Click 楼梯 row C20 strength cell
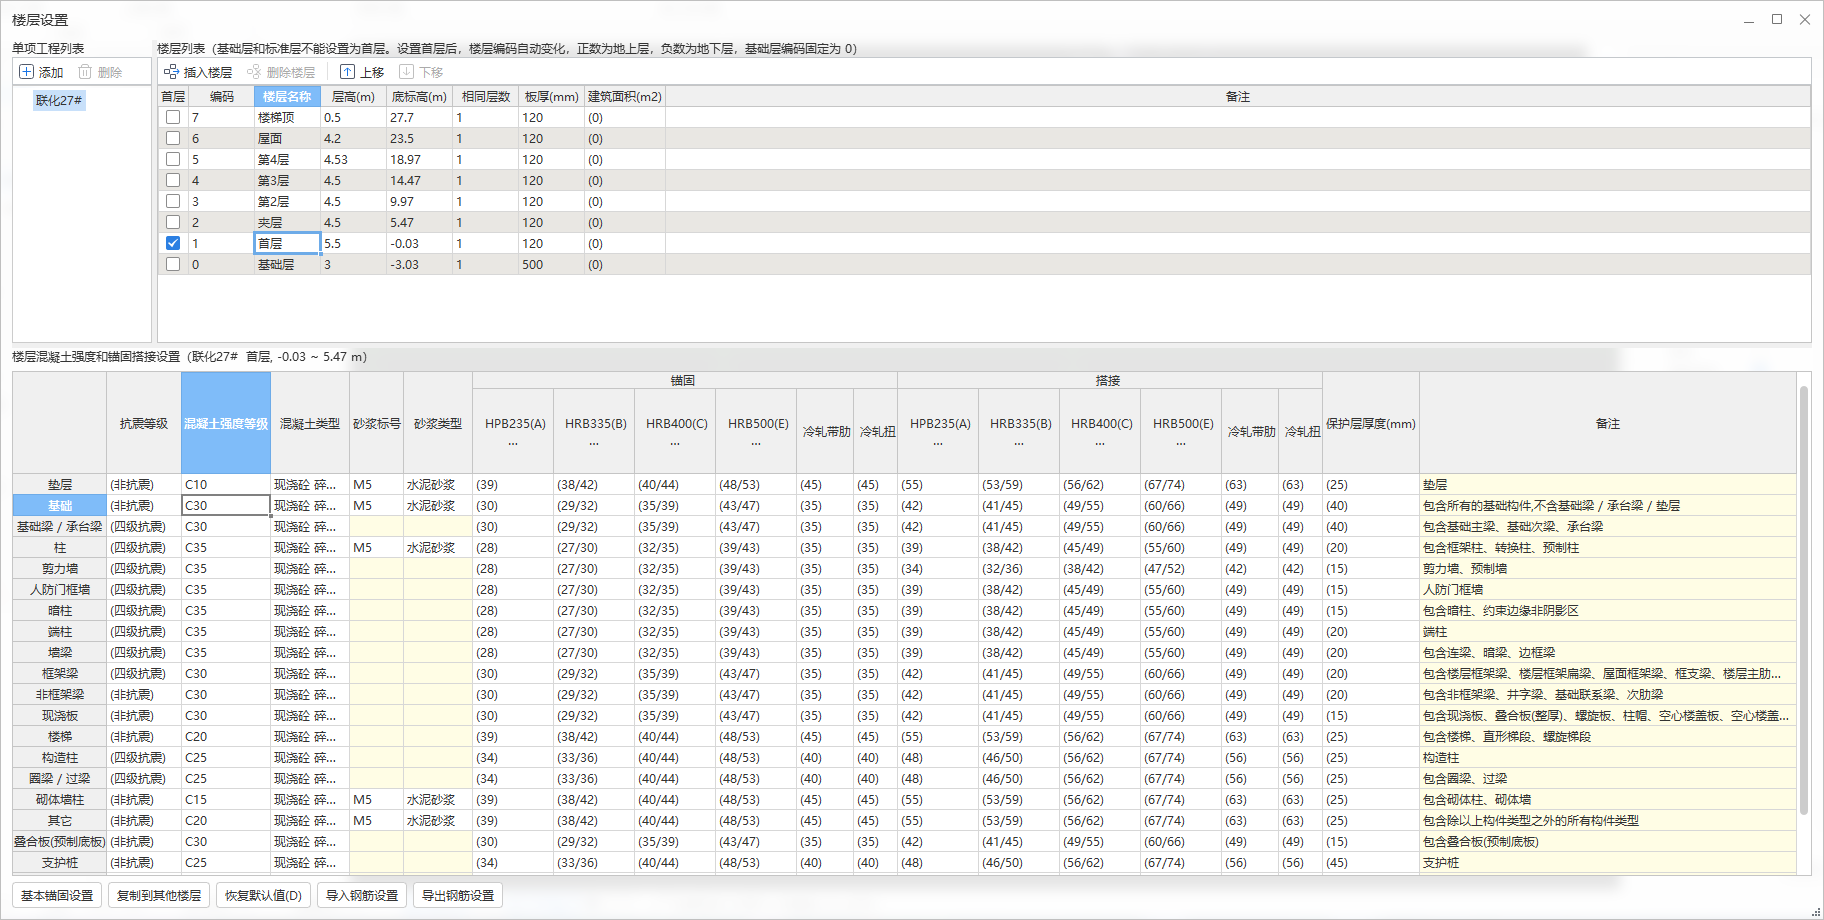Viewport: 1824px width, 920px height. [x=226, y=736]
